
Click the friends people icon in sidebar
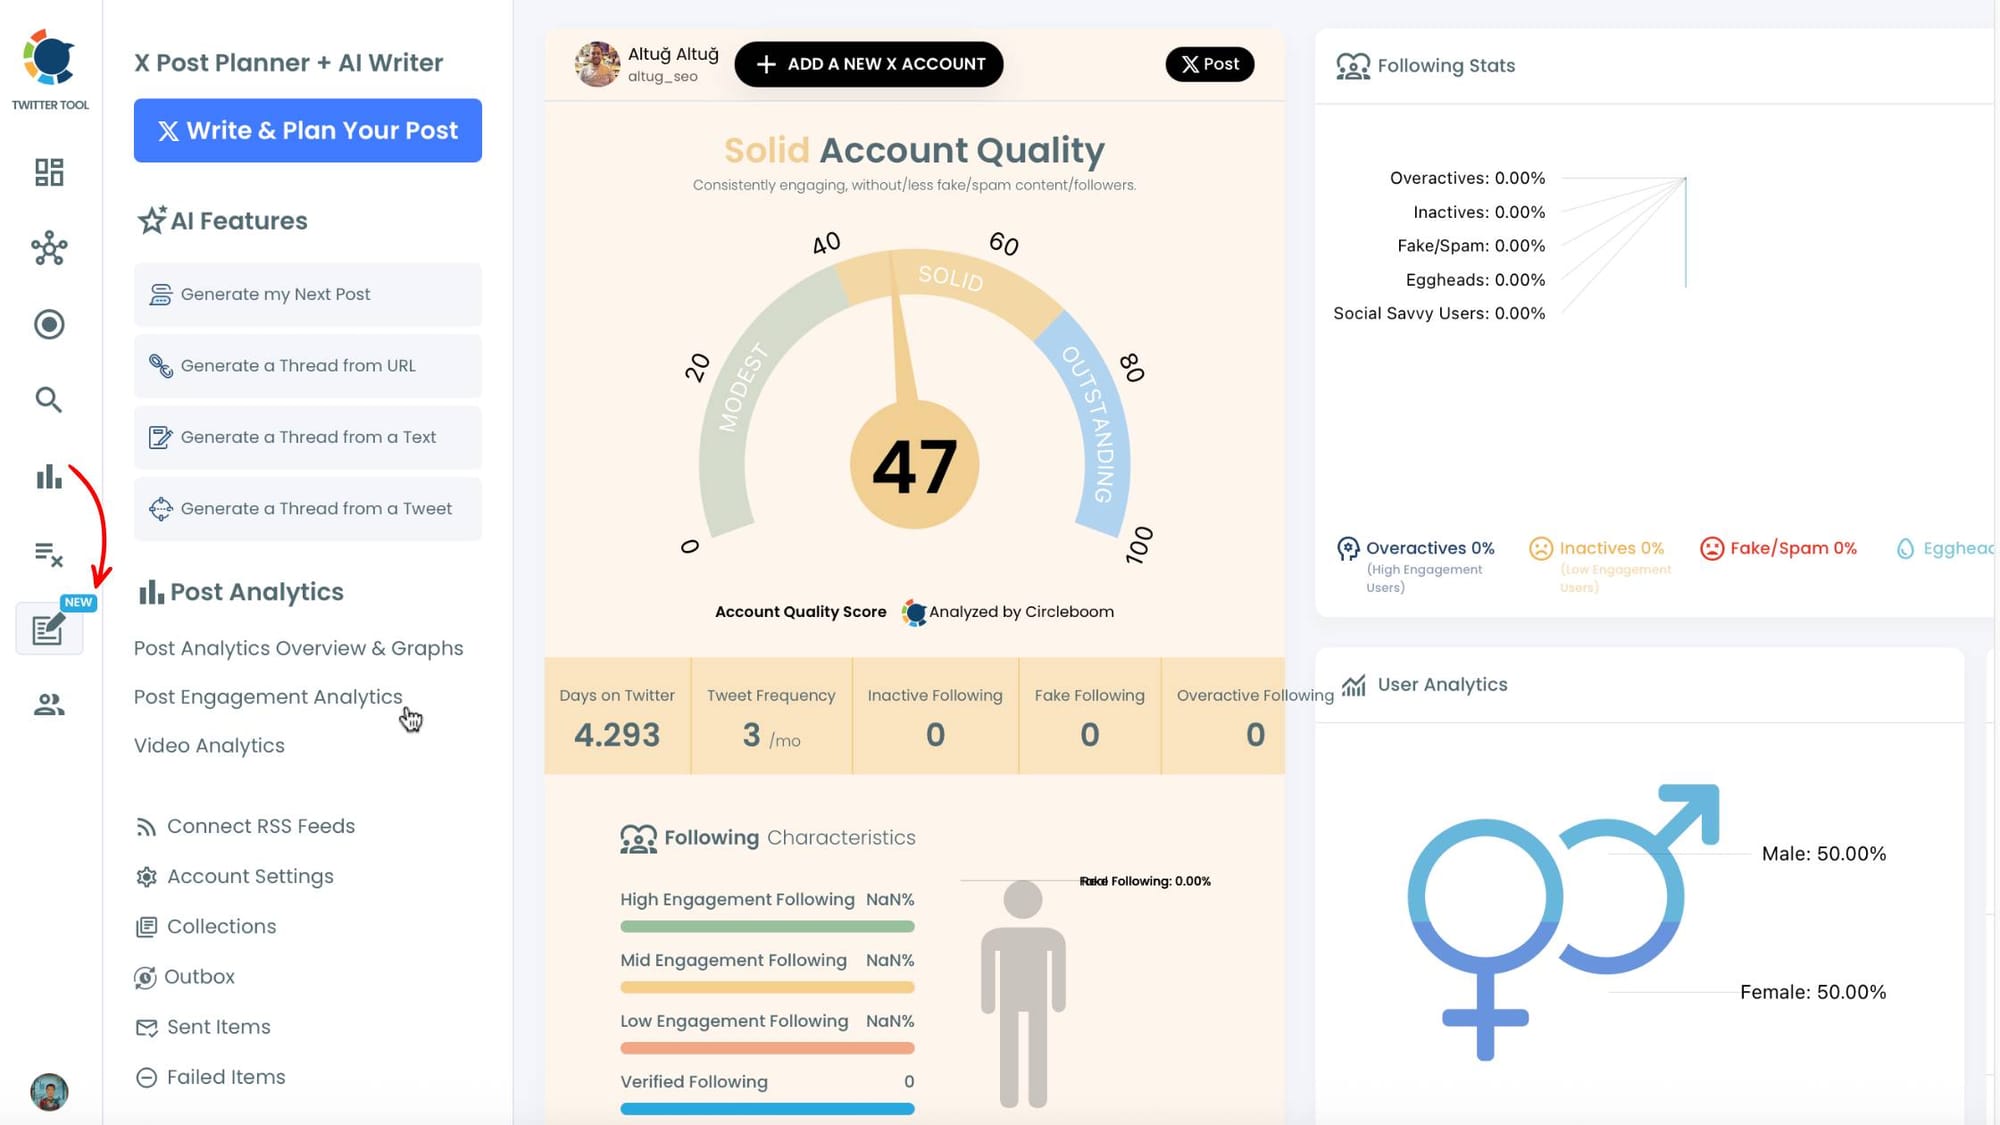click(49, 705)
